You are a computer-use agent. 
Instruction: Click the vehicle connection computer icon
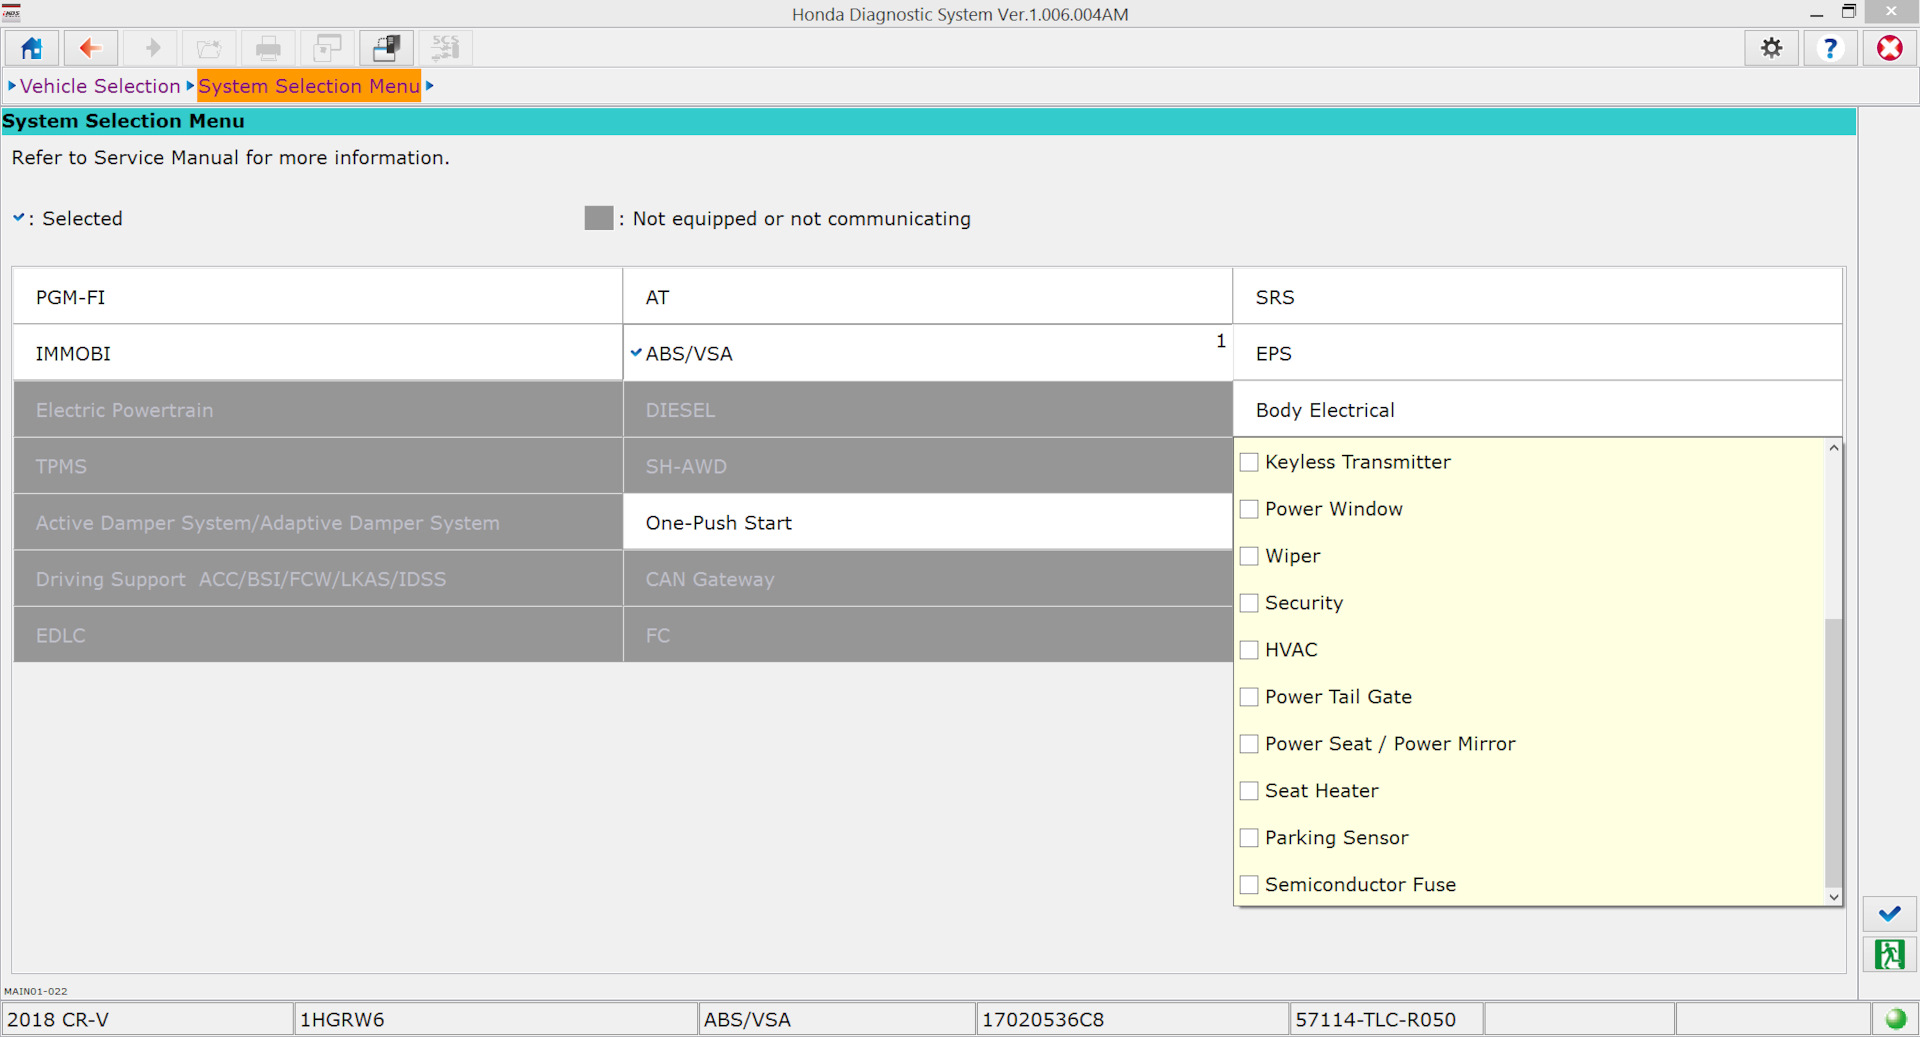tap(386, 48)
